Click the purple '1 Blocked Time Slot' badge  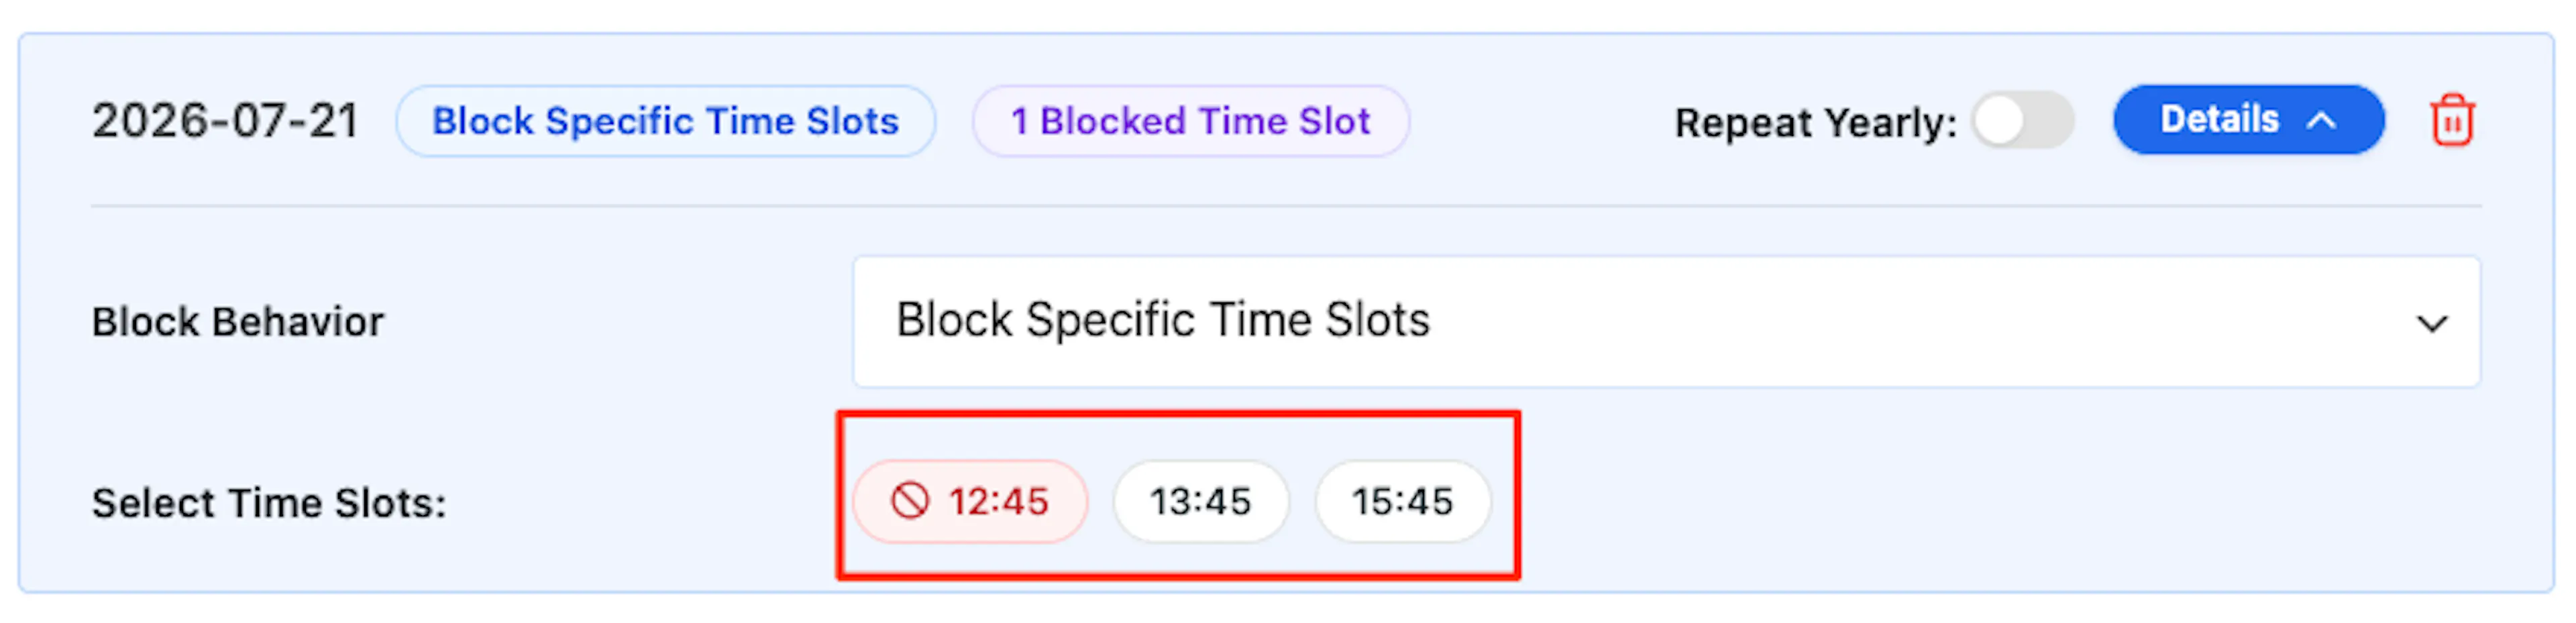click(1191, 121)
